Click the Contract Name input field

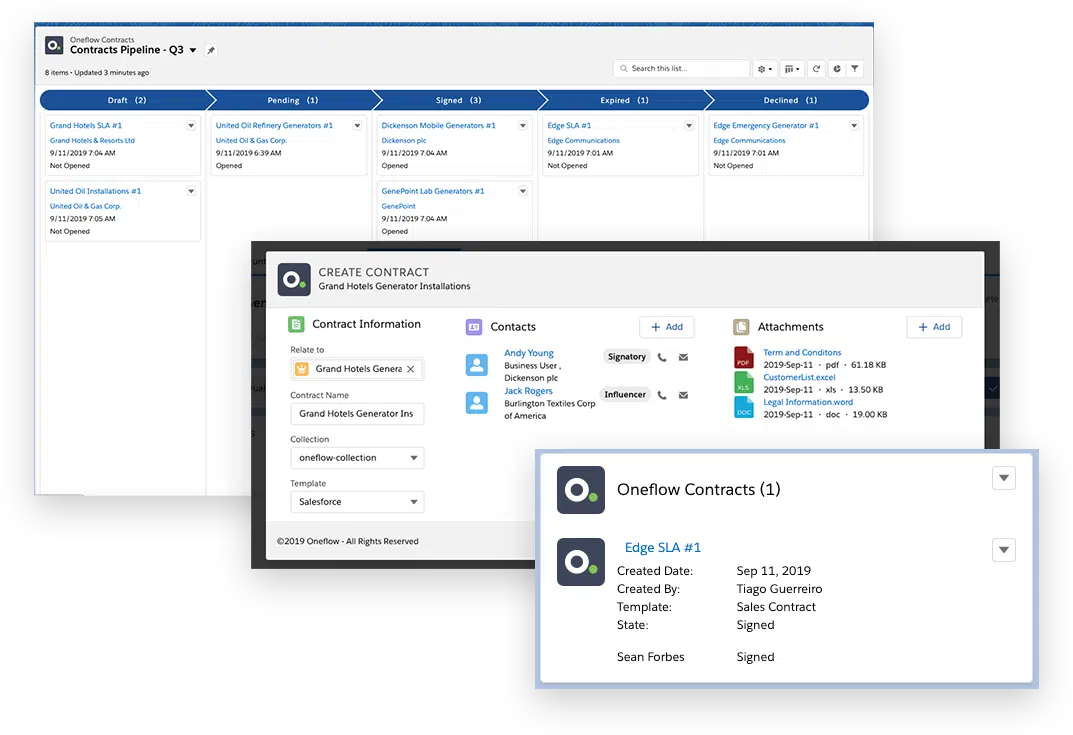[x=357, y=414]
